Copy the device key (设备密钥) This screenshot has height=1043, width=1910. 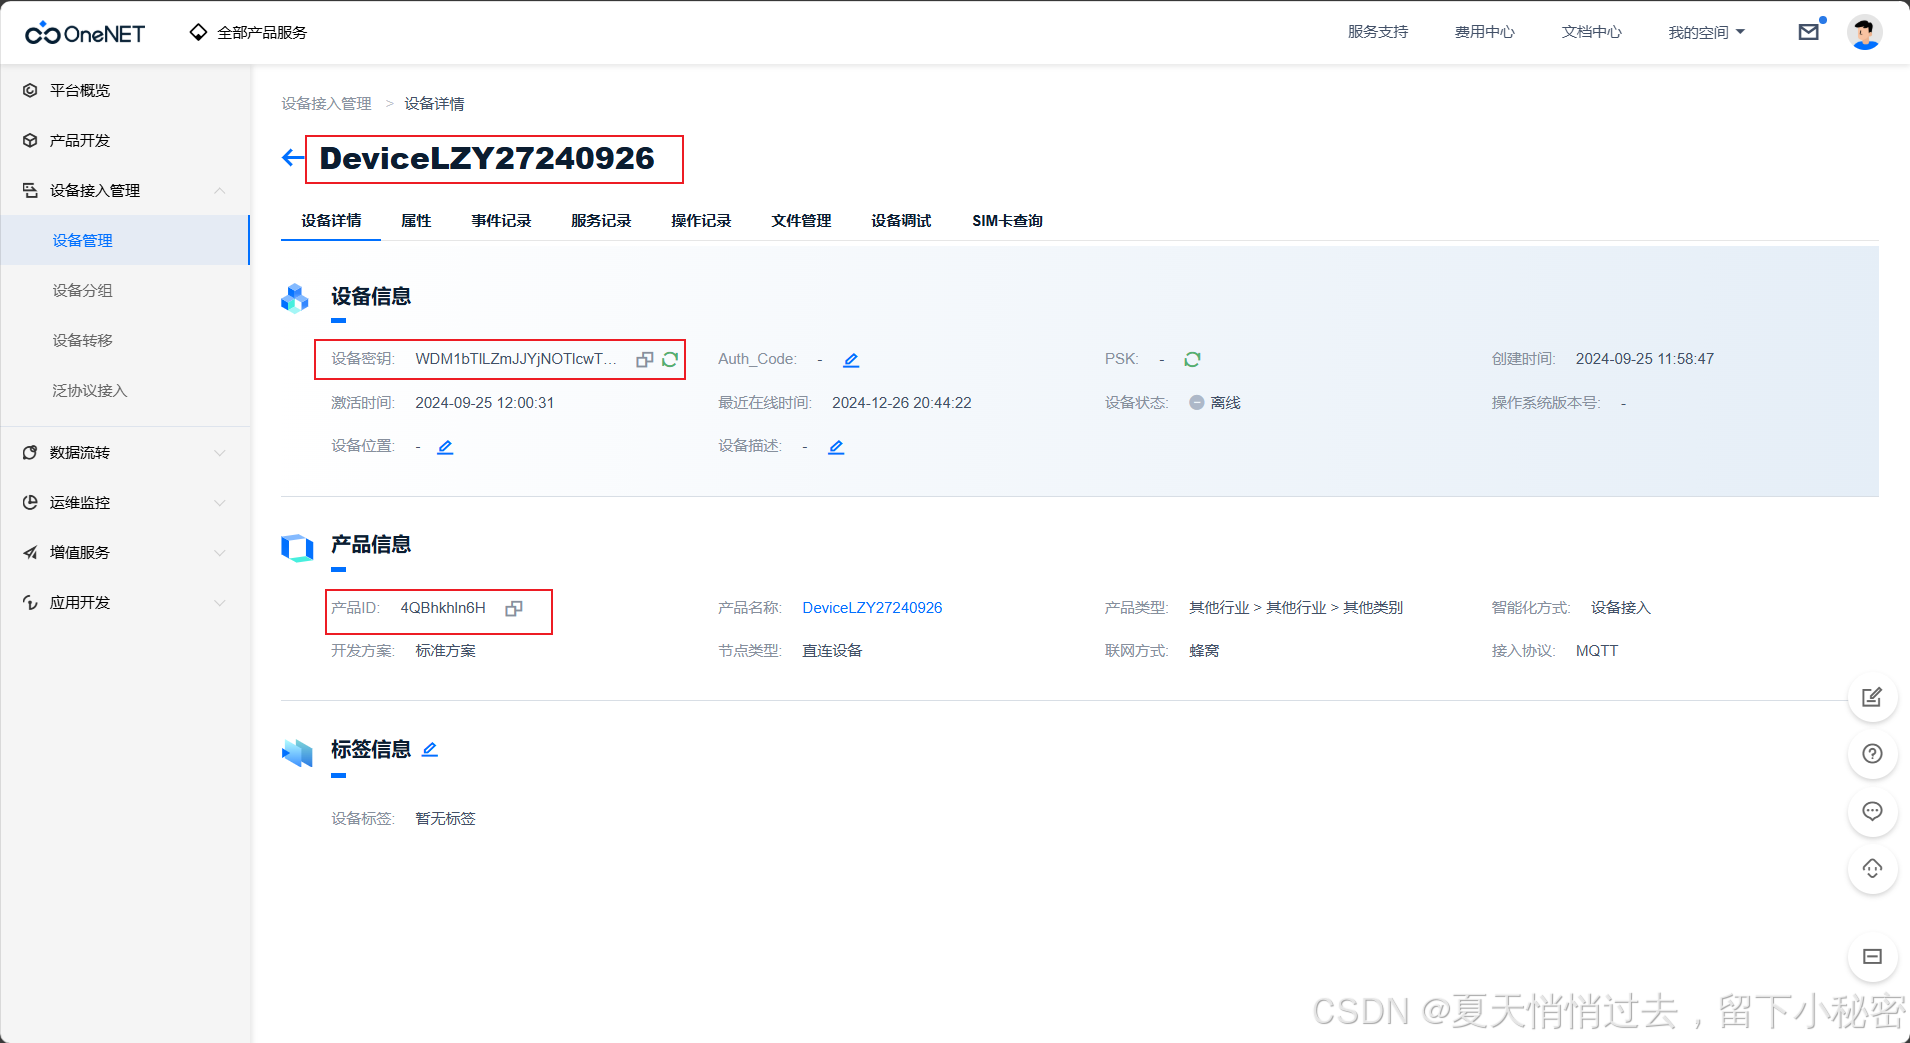[x=645, y=359]
